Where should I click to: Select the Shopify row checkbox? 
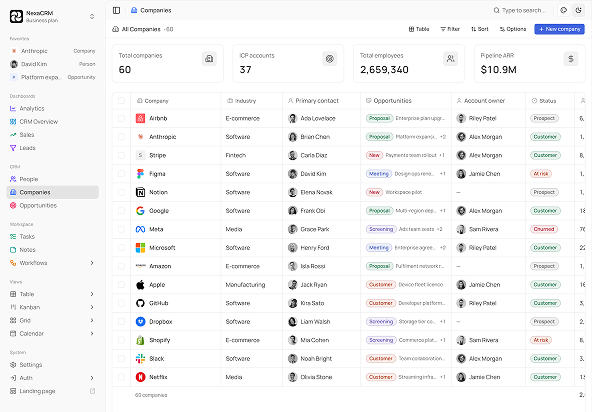point(121,340)
